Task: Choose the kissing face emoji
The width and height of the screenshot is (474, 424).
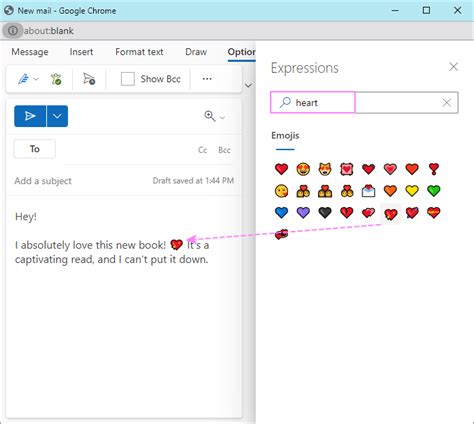Action: click(x=281, y=191)
